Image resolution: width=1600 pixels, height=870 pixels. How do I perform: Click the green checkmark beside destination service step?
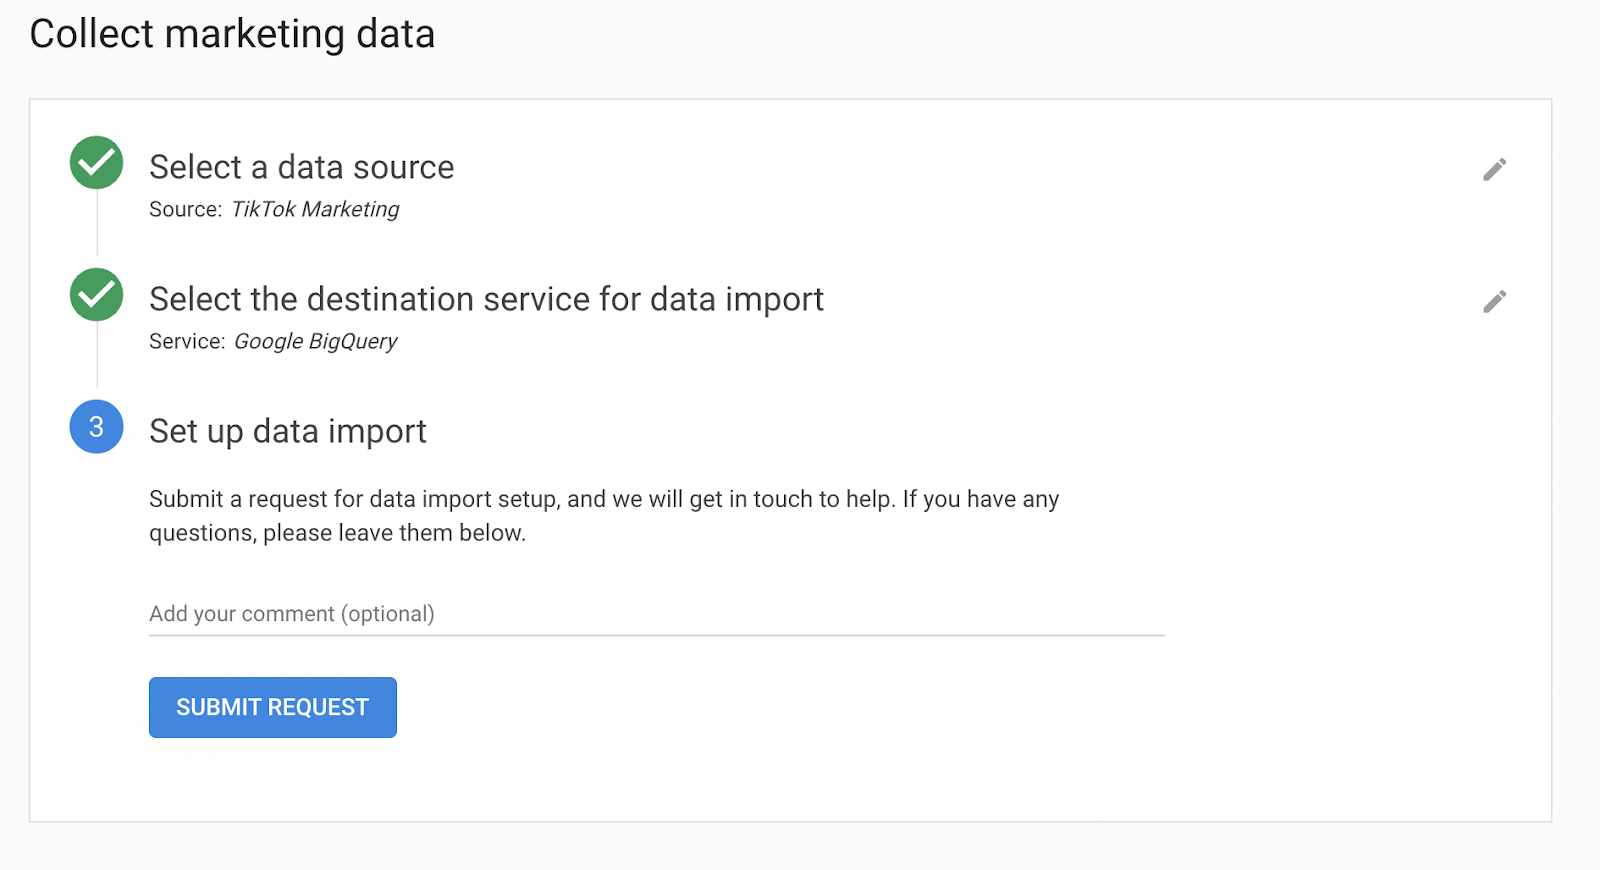[x=96, y=295]
